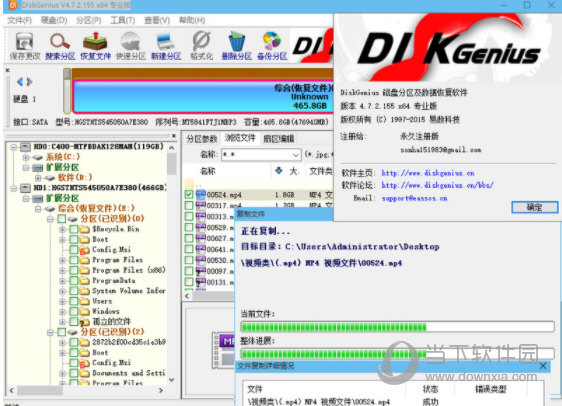This screenshot has height=406, width=562.
Task: Check the Documents and Settings checkbox
Action: (x=74, y=373)
